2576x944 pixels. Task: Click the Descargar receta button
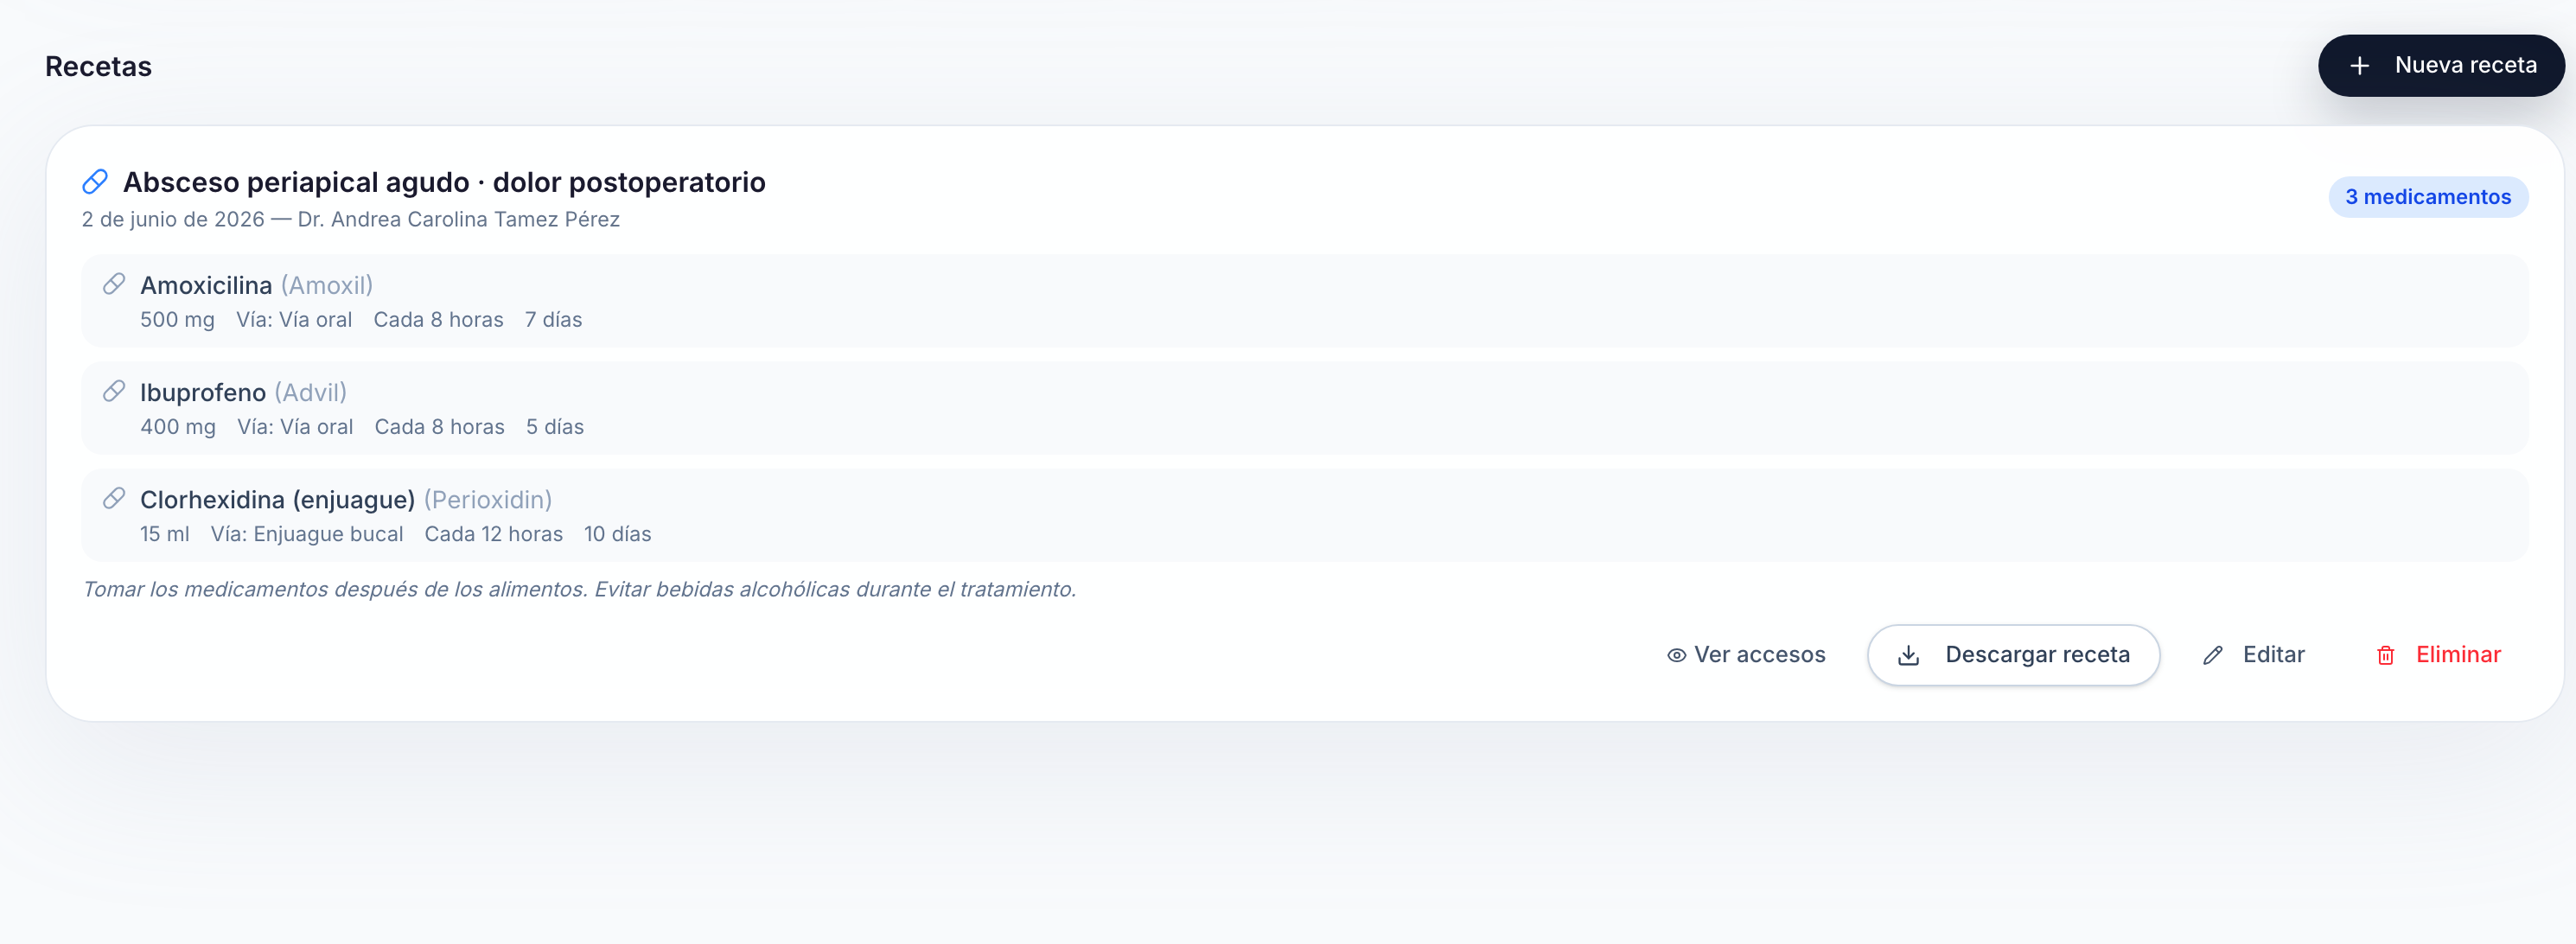point(2013,655)
